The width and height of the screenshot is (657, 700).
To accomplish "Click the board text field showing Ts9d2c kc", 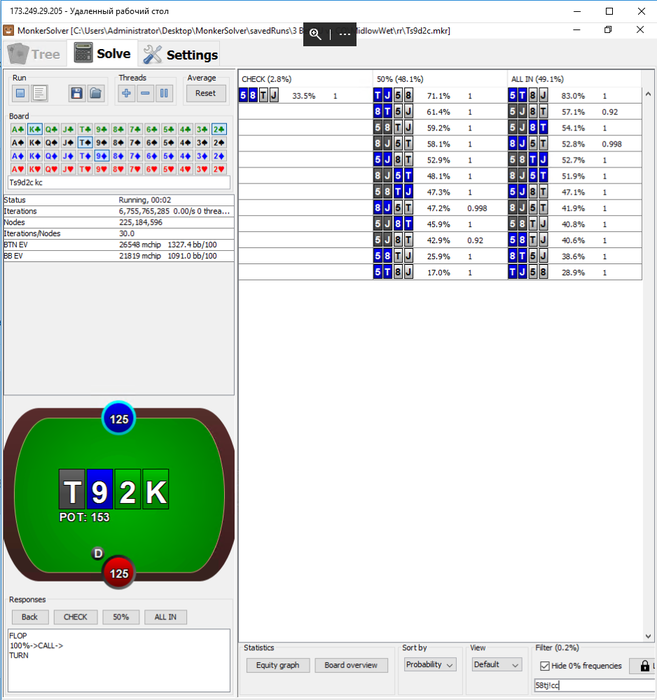I will click(x=119, y=183).
